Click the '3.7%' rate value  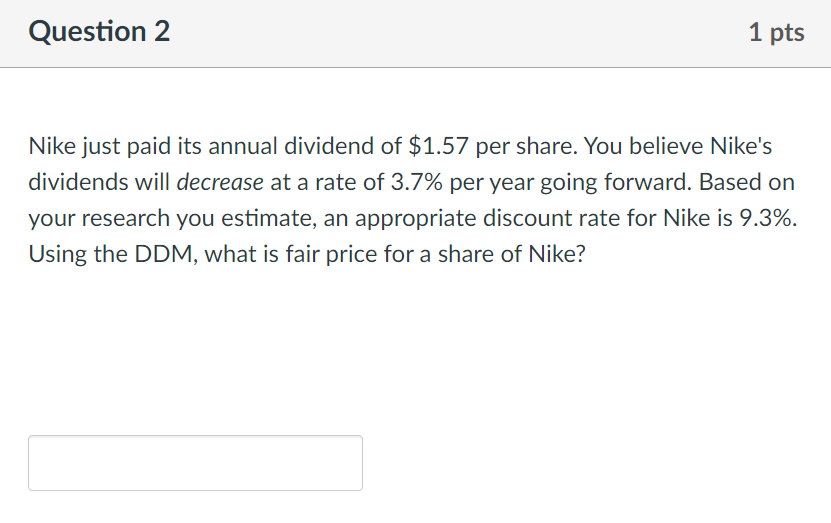[x=417, y=182]
